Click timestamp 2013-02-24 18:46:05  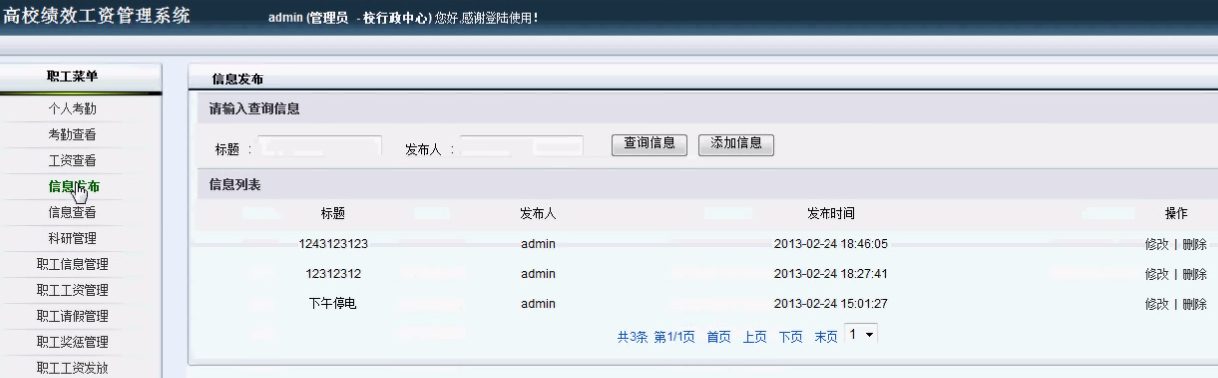831,244
